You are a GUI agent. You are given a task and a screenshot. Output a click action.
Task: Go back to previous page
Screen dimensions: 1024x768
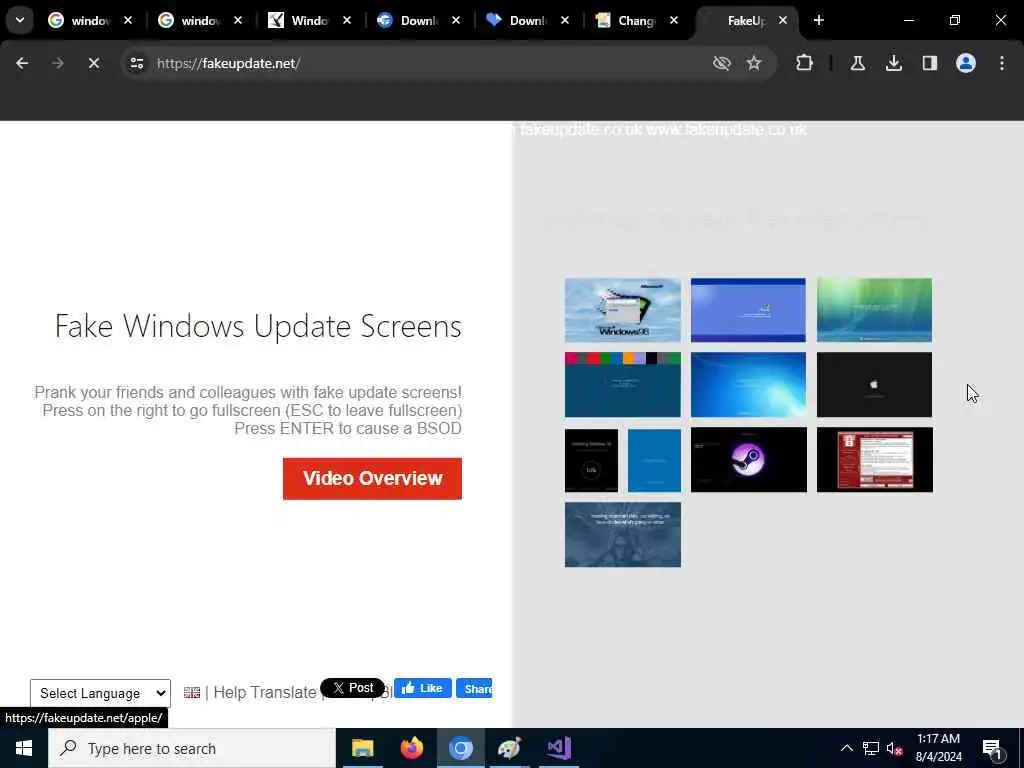[22, 63]
